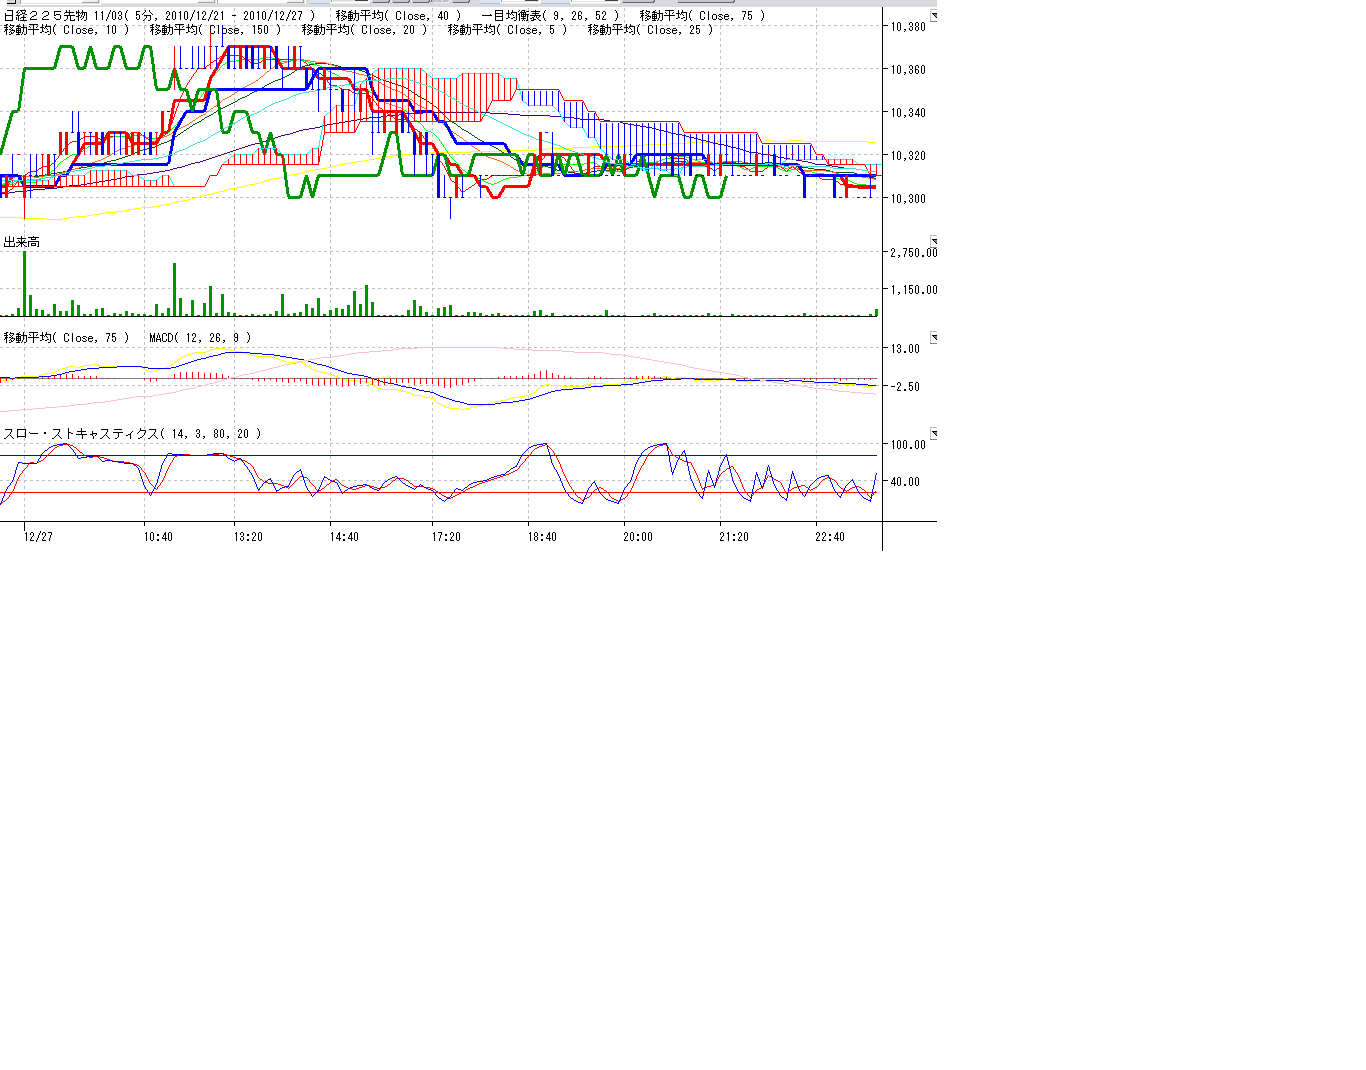The image size is (1366, 1070).
Task: Select the 移動平均(Close, 25) indicator label
Action: coord(650,30)
